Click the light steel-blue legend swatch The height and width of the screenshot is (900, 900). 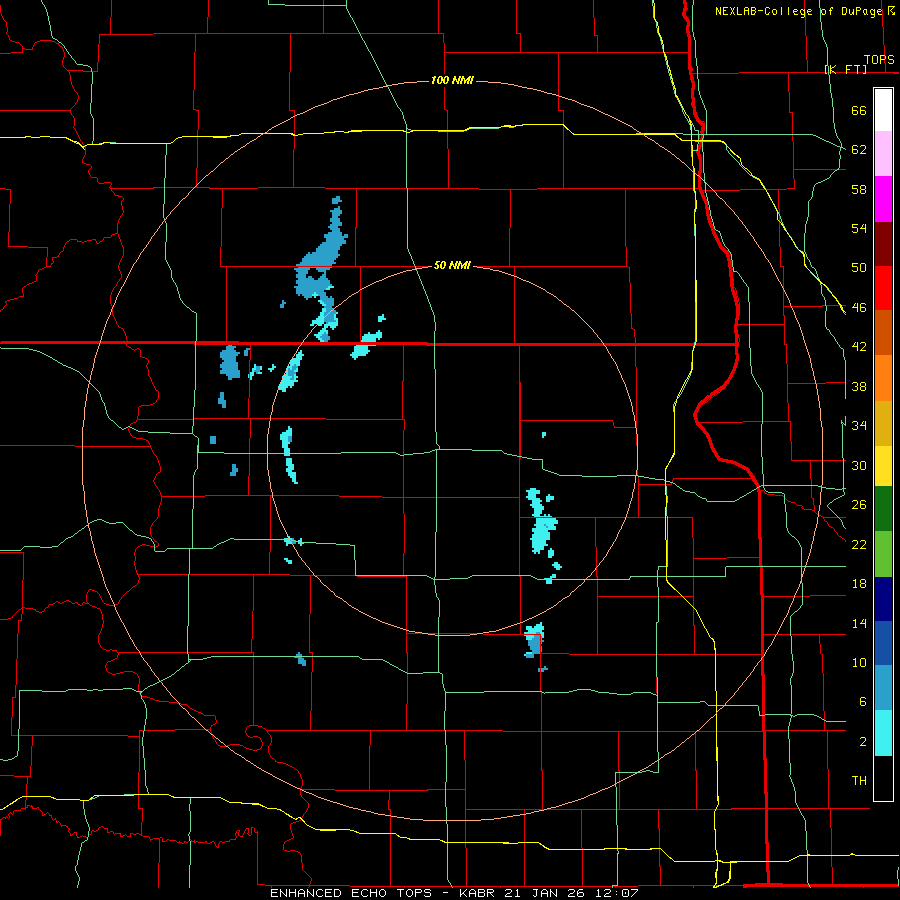[x=883, y=688]
